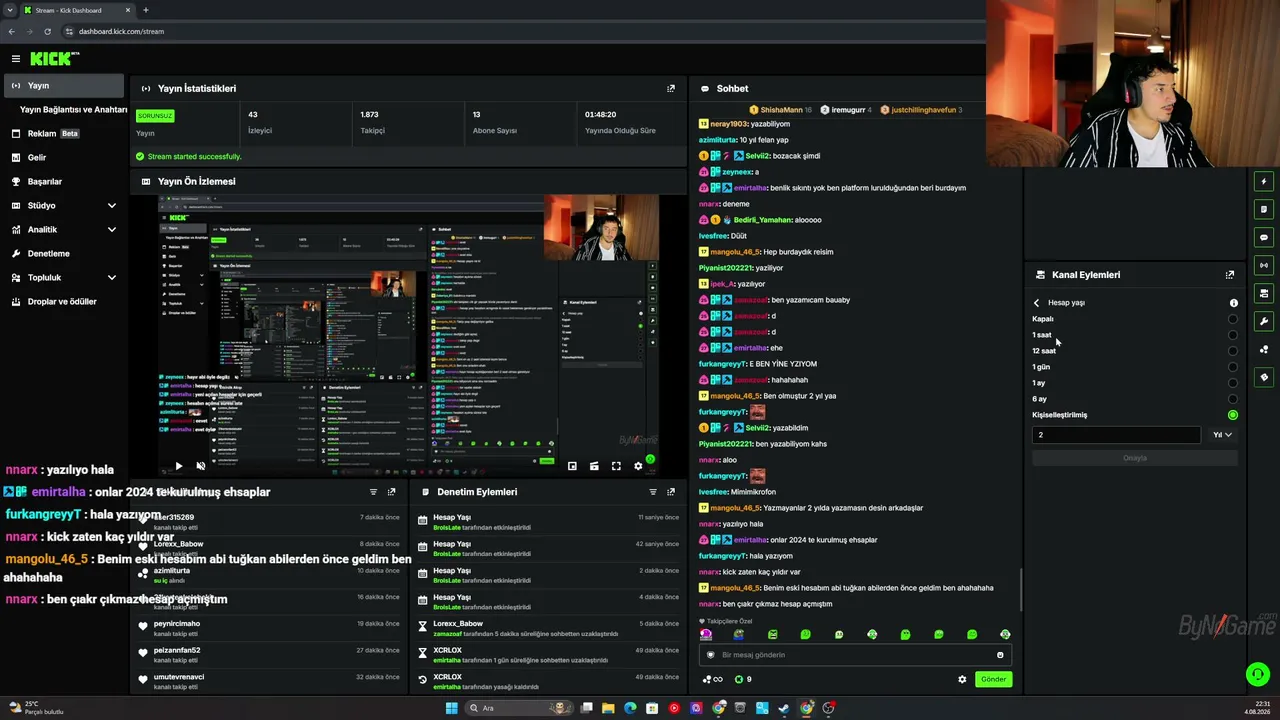
Task: Select the 1 saat radio option
Action: click(1232, 335)
